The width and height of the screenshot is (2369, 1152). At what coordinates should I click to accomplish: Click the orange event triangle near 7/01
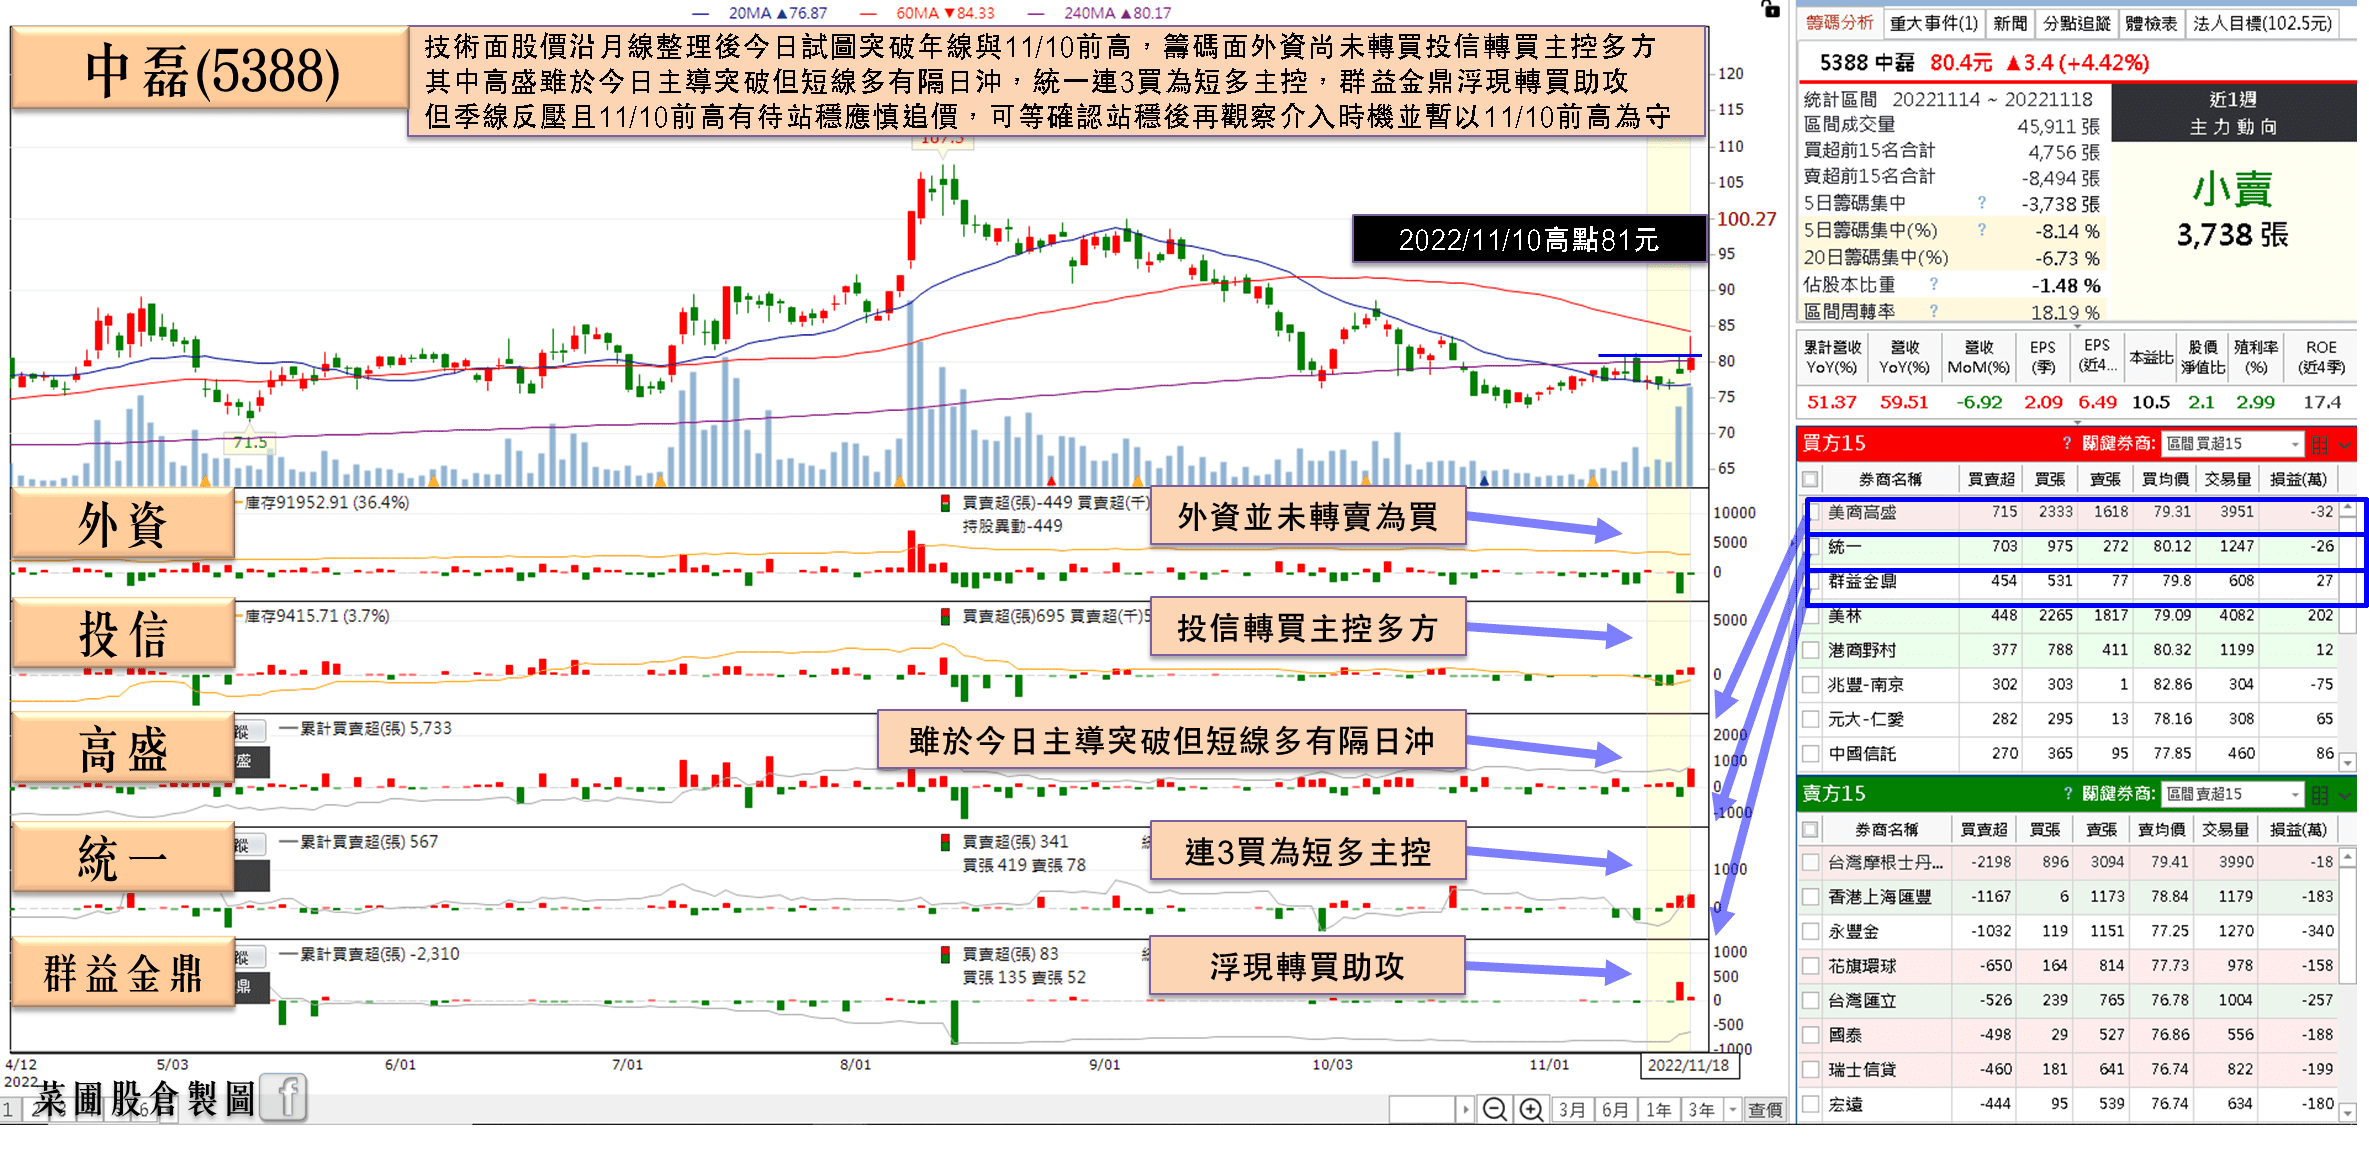[x=660, y=481]
